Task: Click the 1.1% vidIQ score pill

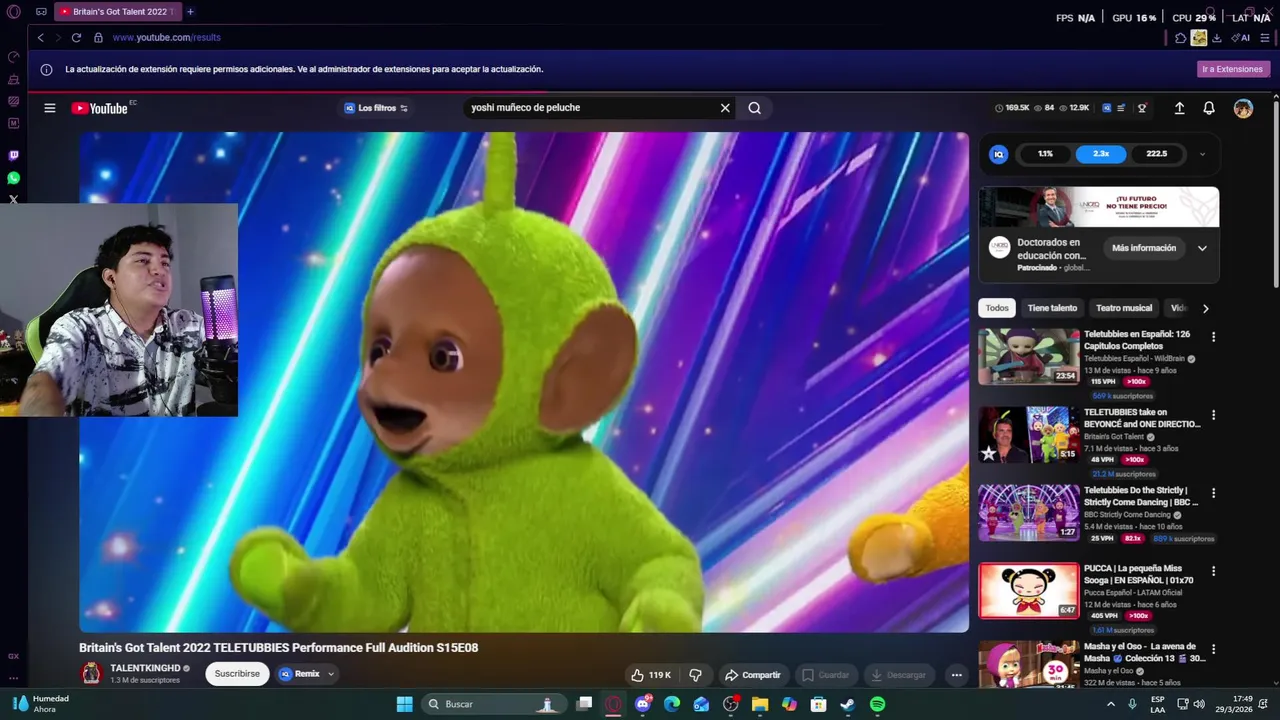Action: [x=1045, y=154]
